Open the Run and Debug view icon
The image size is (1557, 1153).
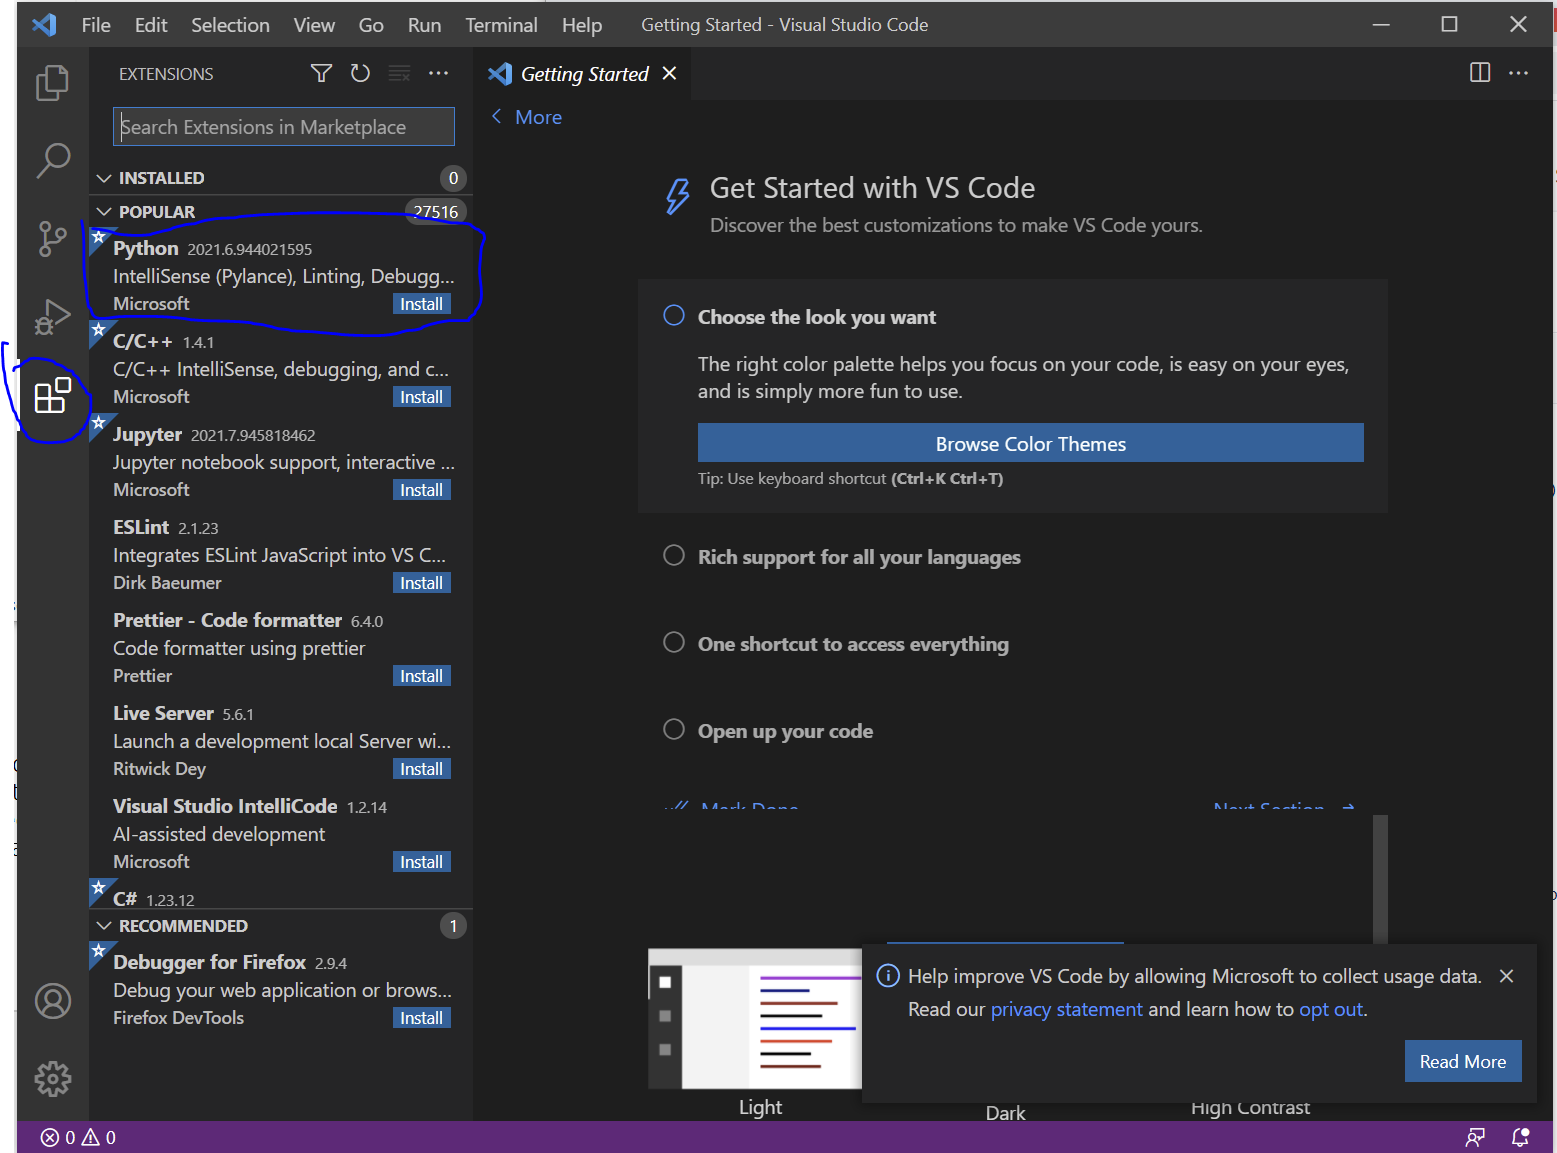52,317
